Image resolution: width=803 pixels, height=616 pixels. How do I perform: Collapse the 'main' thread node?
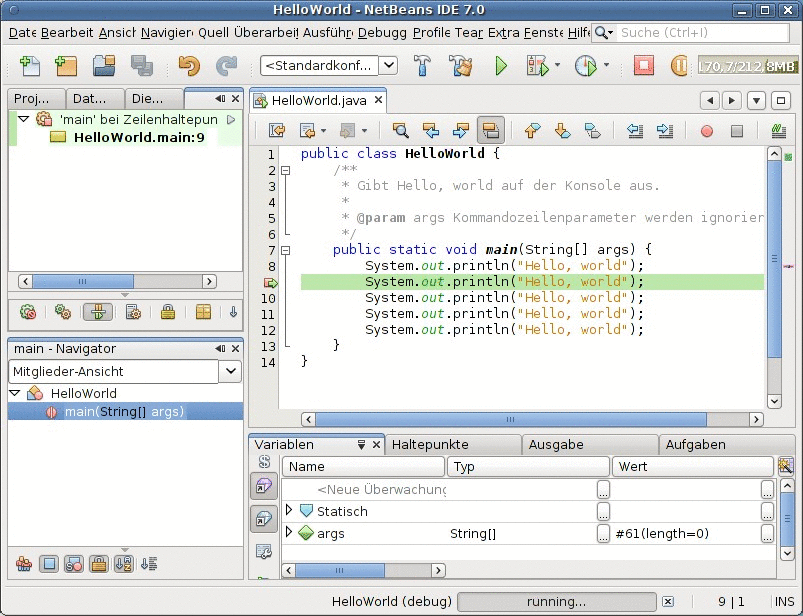point(24,119)
